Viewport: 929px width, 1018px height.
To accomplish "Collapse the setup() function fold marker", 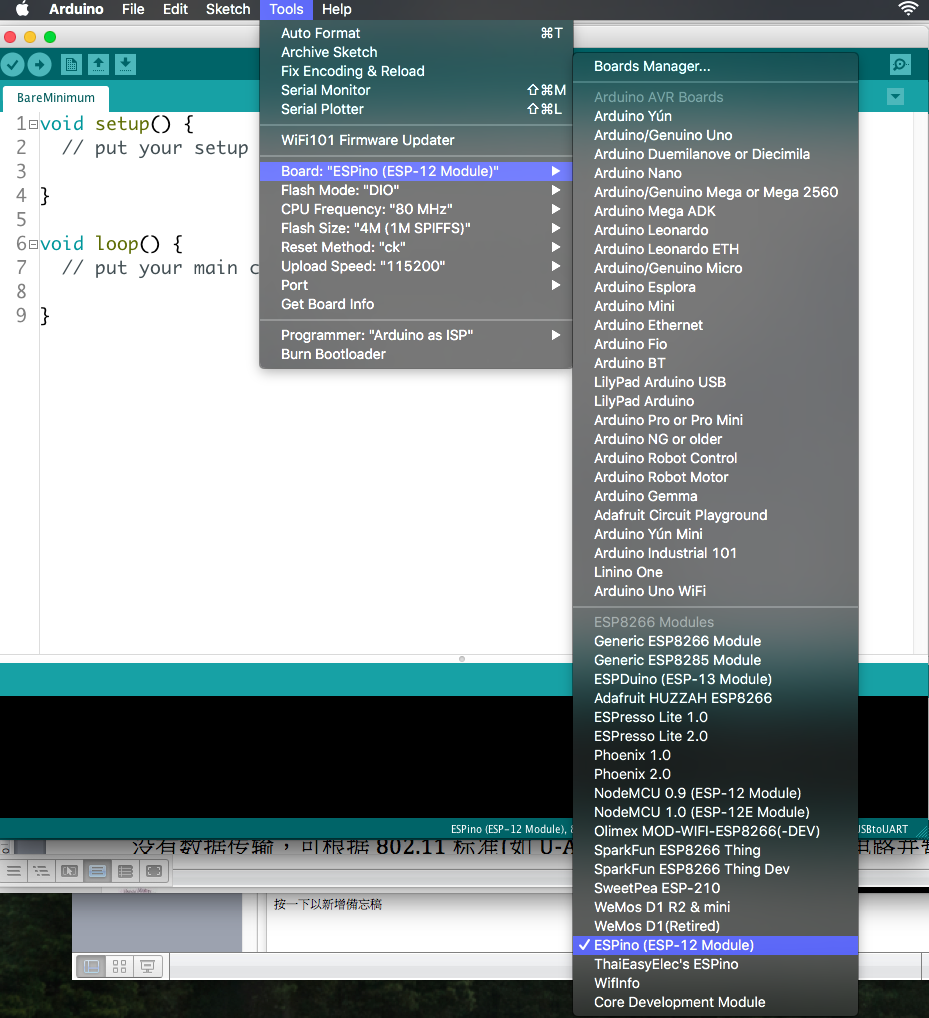I will [x=33, y=124].
